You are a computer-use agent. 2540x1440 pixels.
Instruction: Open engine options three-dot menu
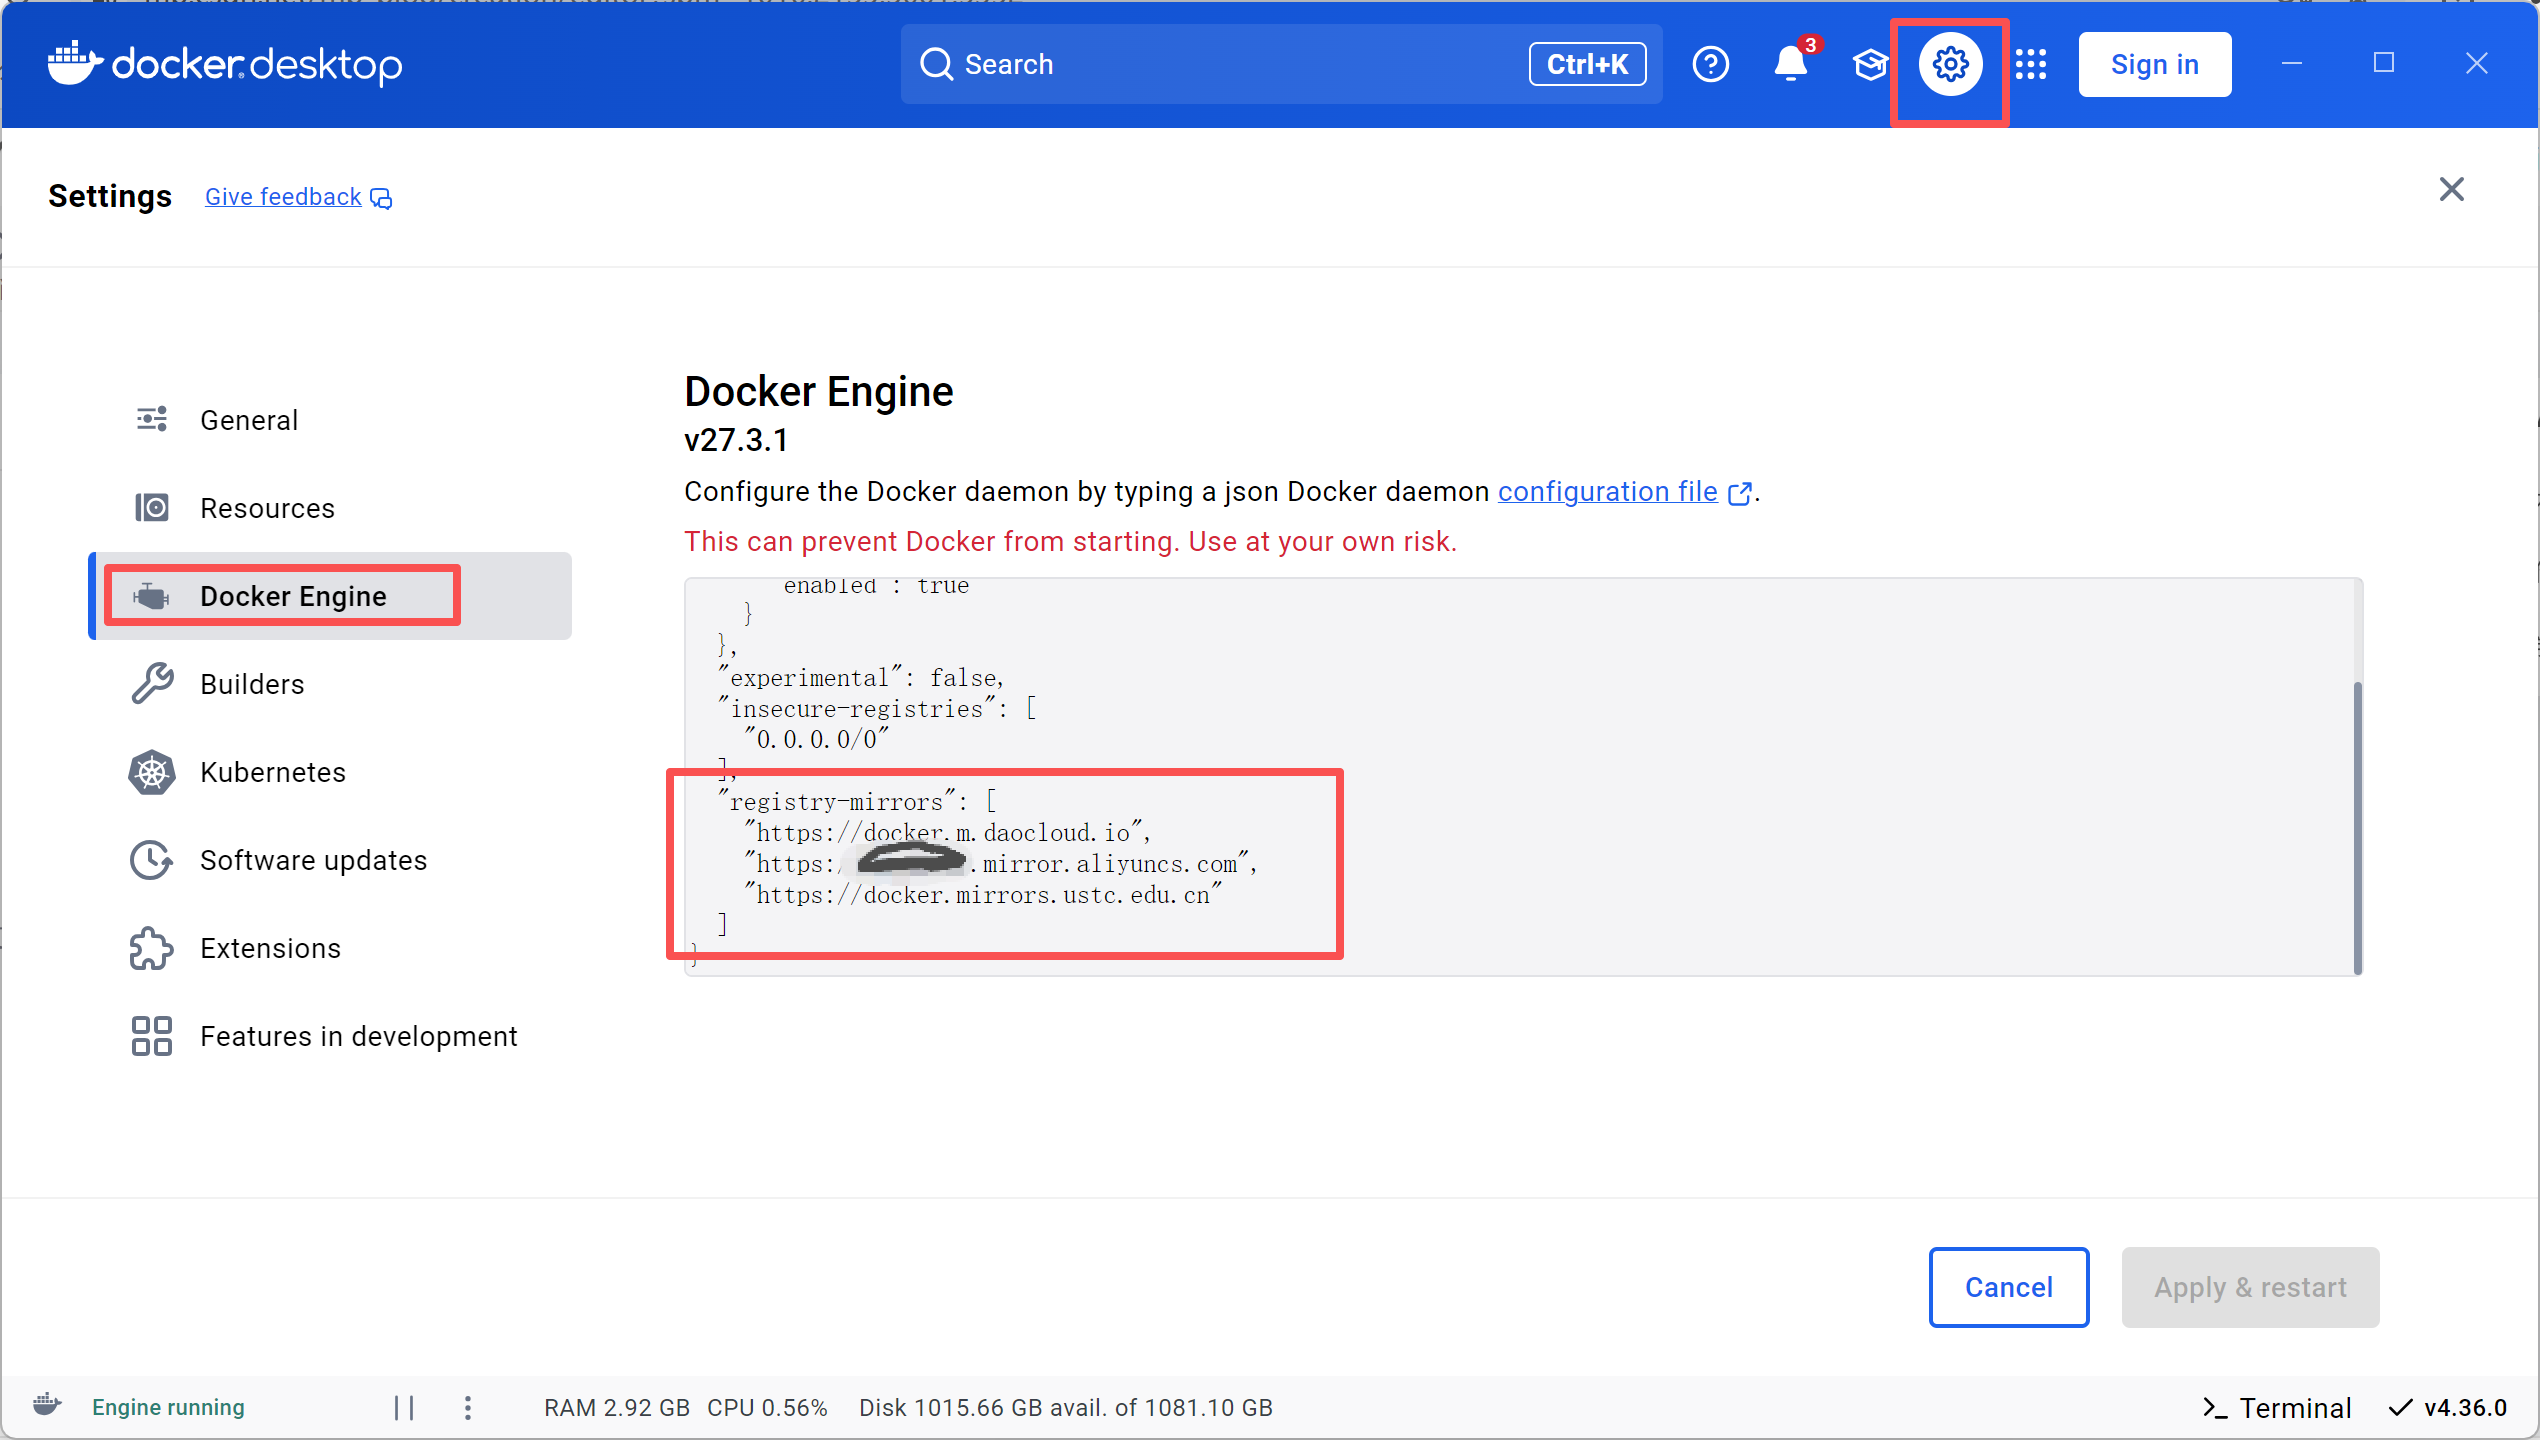coord(468,1408)
